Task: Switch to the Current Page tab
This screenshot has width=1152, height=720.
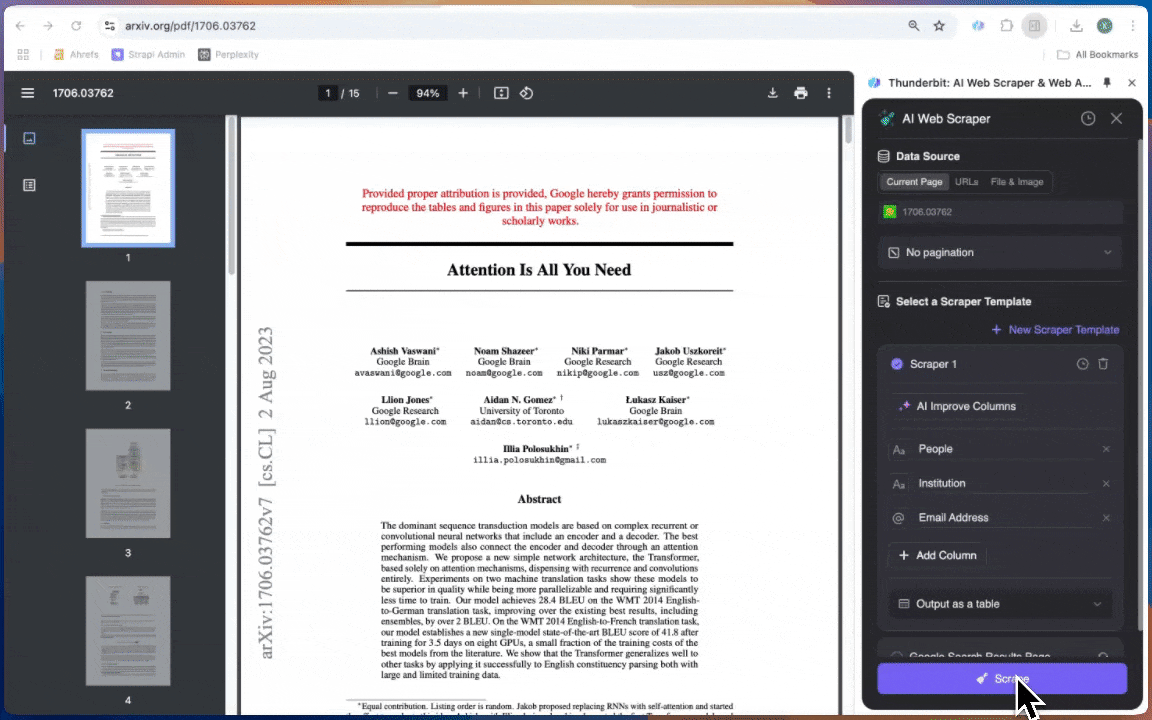Action: 914,182
